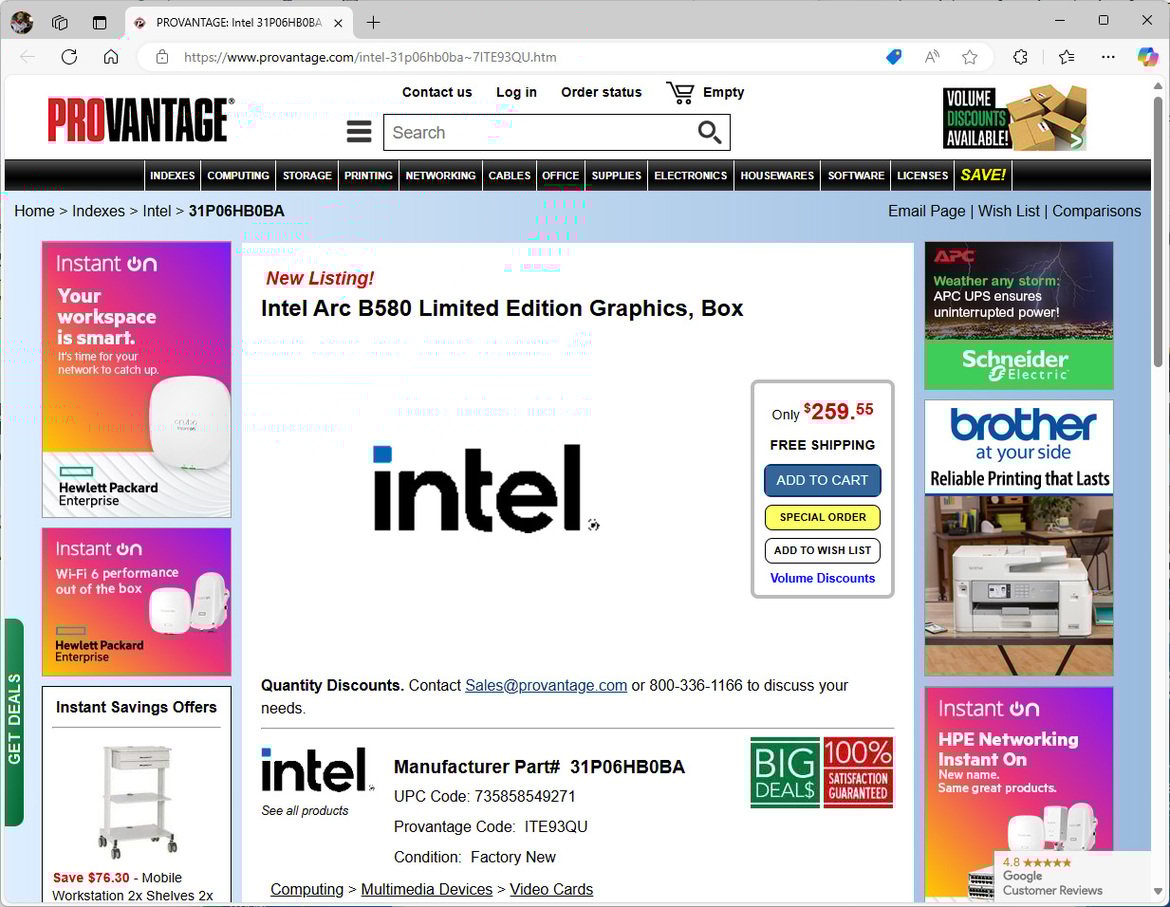Click ADD TO WISH LIST button

coord(822,550)
